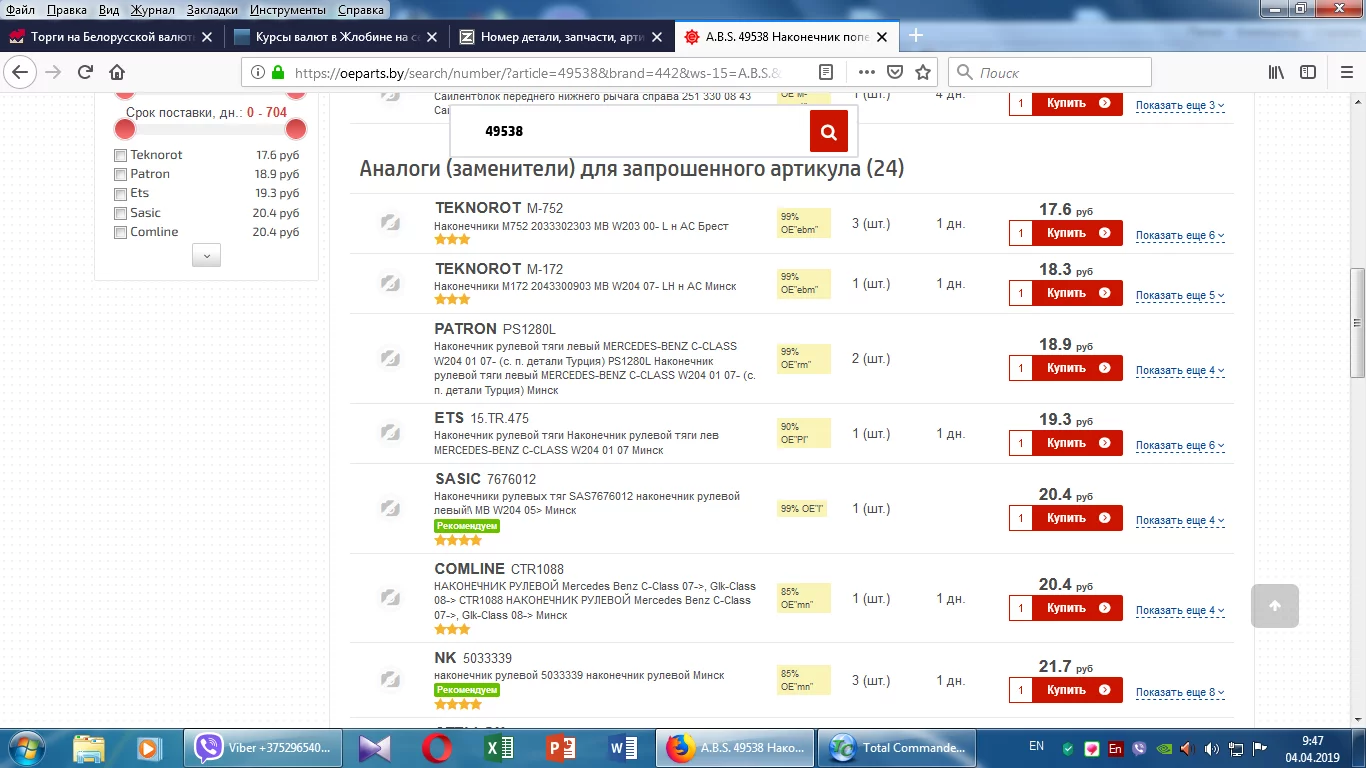This screenshot has height=768, width=1366.
Task: Toggle reader view in address bar
Action: [x=826, y=72]
